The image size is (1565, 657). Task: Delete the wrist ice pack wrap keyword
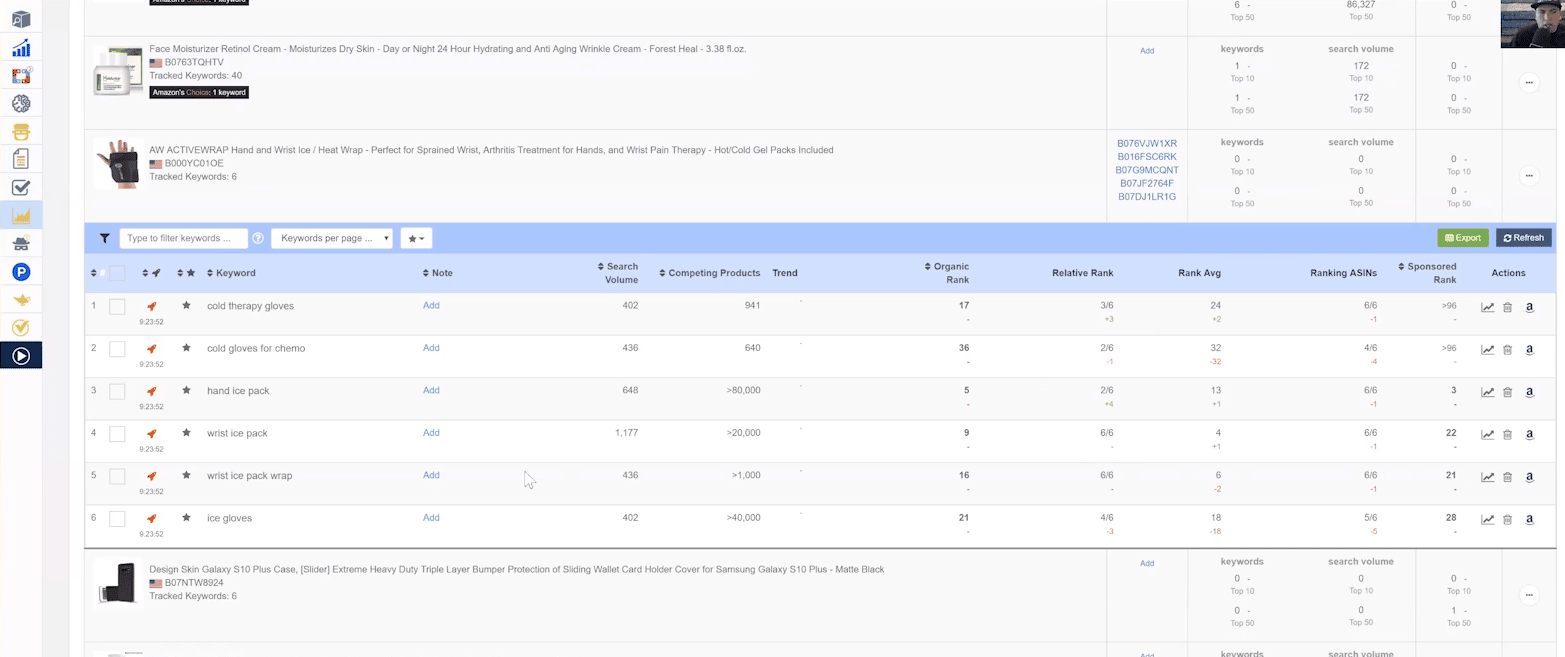(1508, 477)
